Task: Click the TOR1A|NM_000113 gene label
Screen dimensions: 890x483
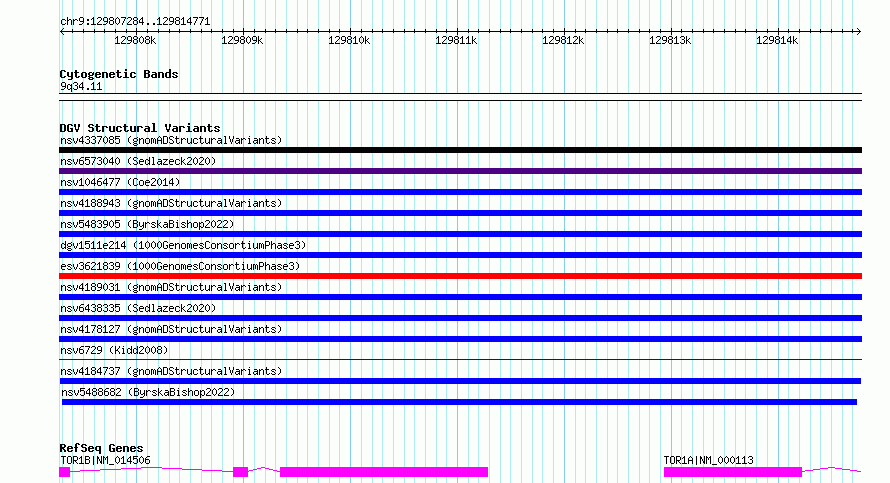Action: [x=708, y=460]
